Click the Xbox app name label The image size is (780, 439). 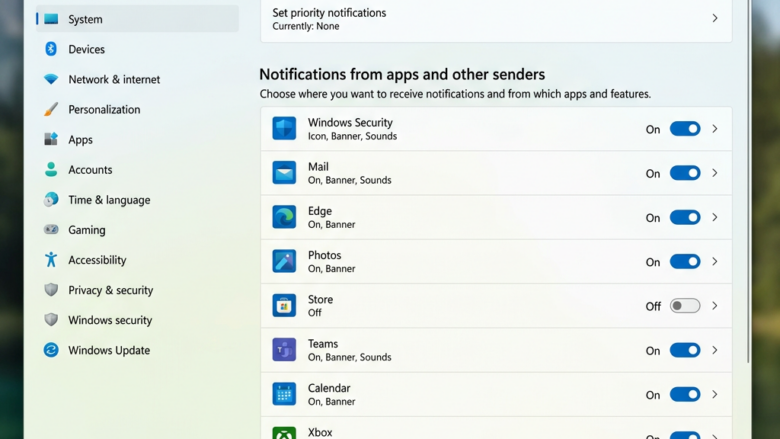320,432
